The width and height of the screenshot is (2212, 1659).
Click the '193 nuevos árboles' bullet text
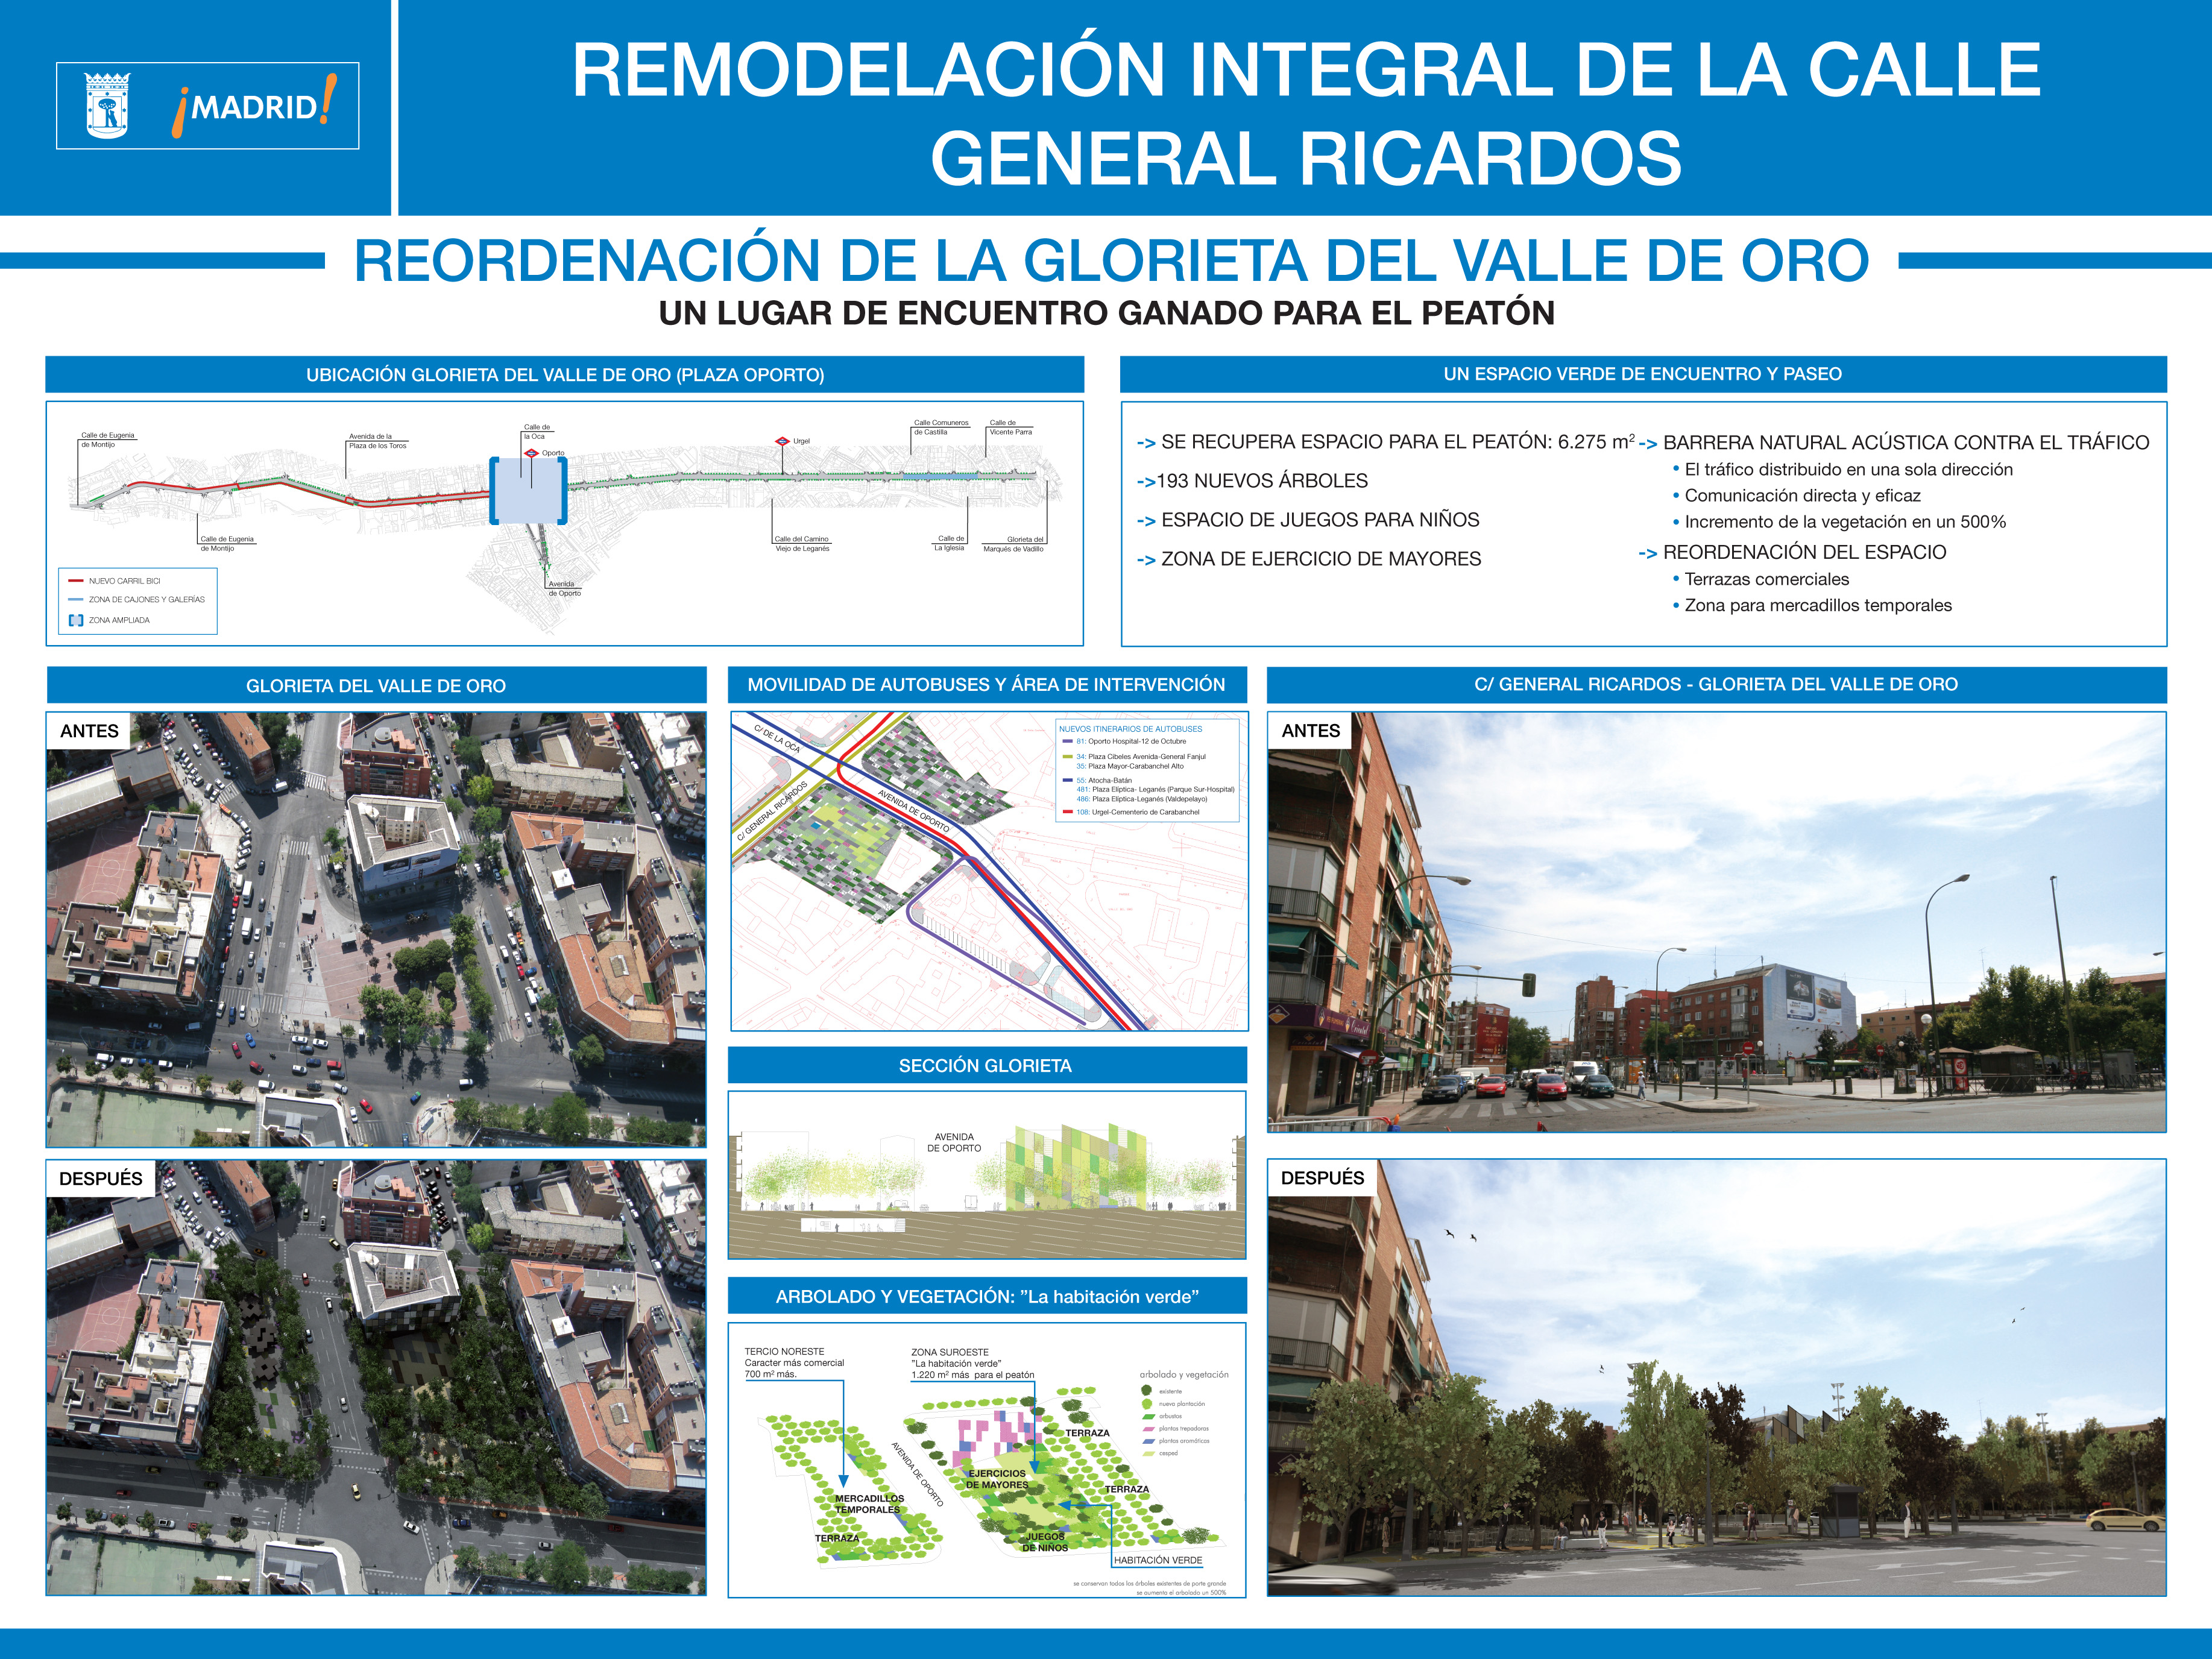click(1261, 481)
